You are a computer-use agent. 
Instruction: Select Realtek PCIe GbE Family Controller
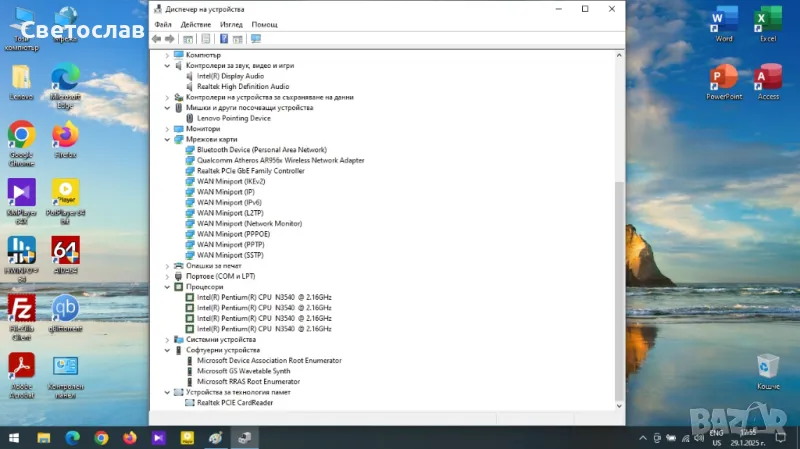[x=250, y=171]
